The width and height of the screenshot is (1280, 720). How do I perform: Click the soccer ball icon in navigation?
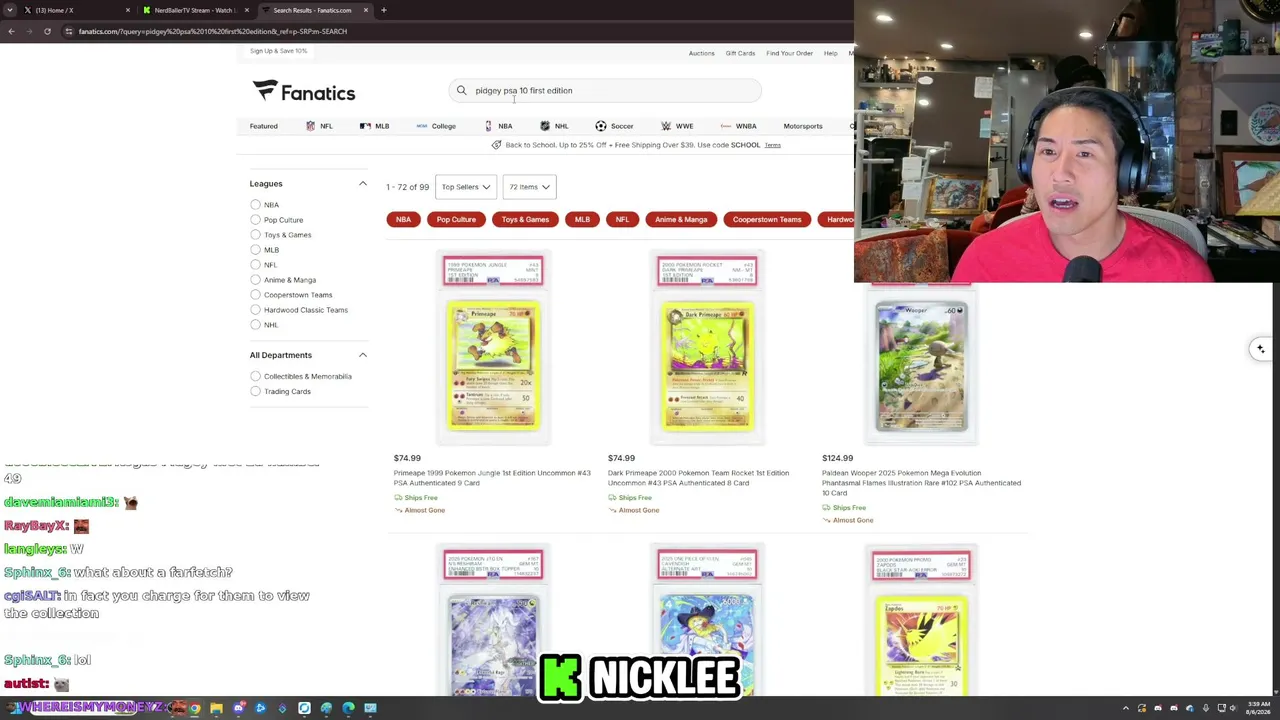(600, 126)
